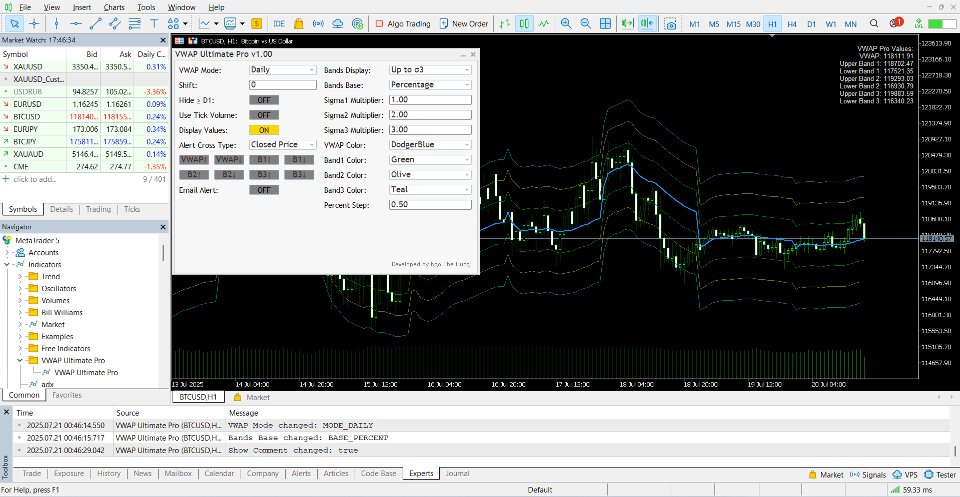Toggle the Hide ≥ D1 OFF switch
960x497 pixels.
pos(264,100)
